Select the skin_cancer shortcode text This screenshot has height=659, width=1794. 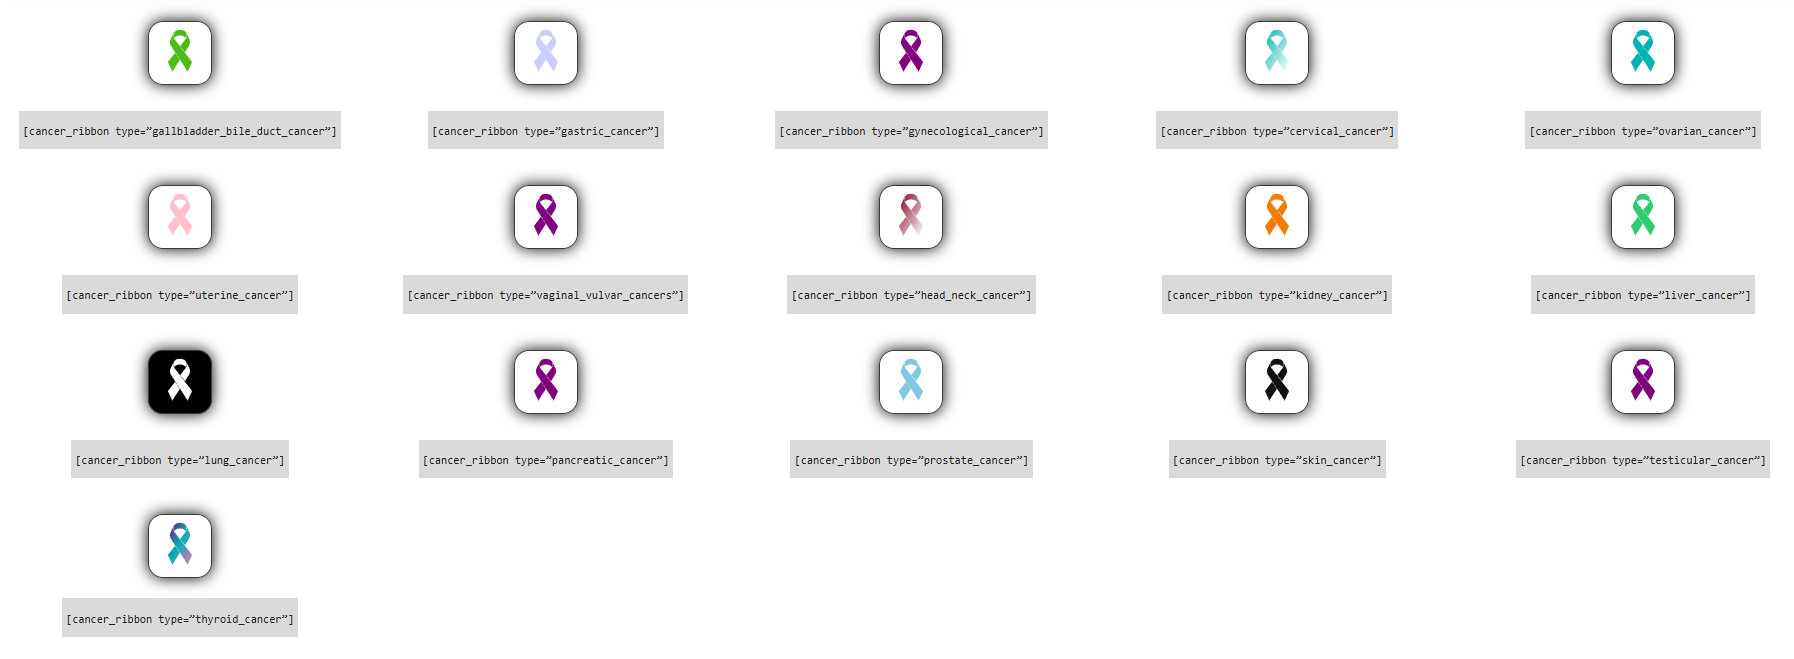pos(1277,459)
